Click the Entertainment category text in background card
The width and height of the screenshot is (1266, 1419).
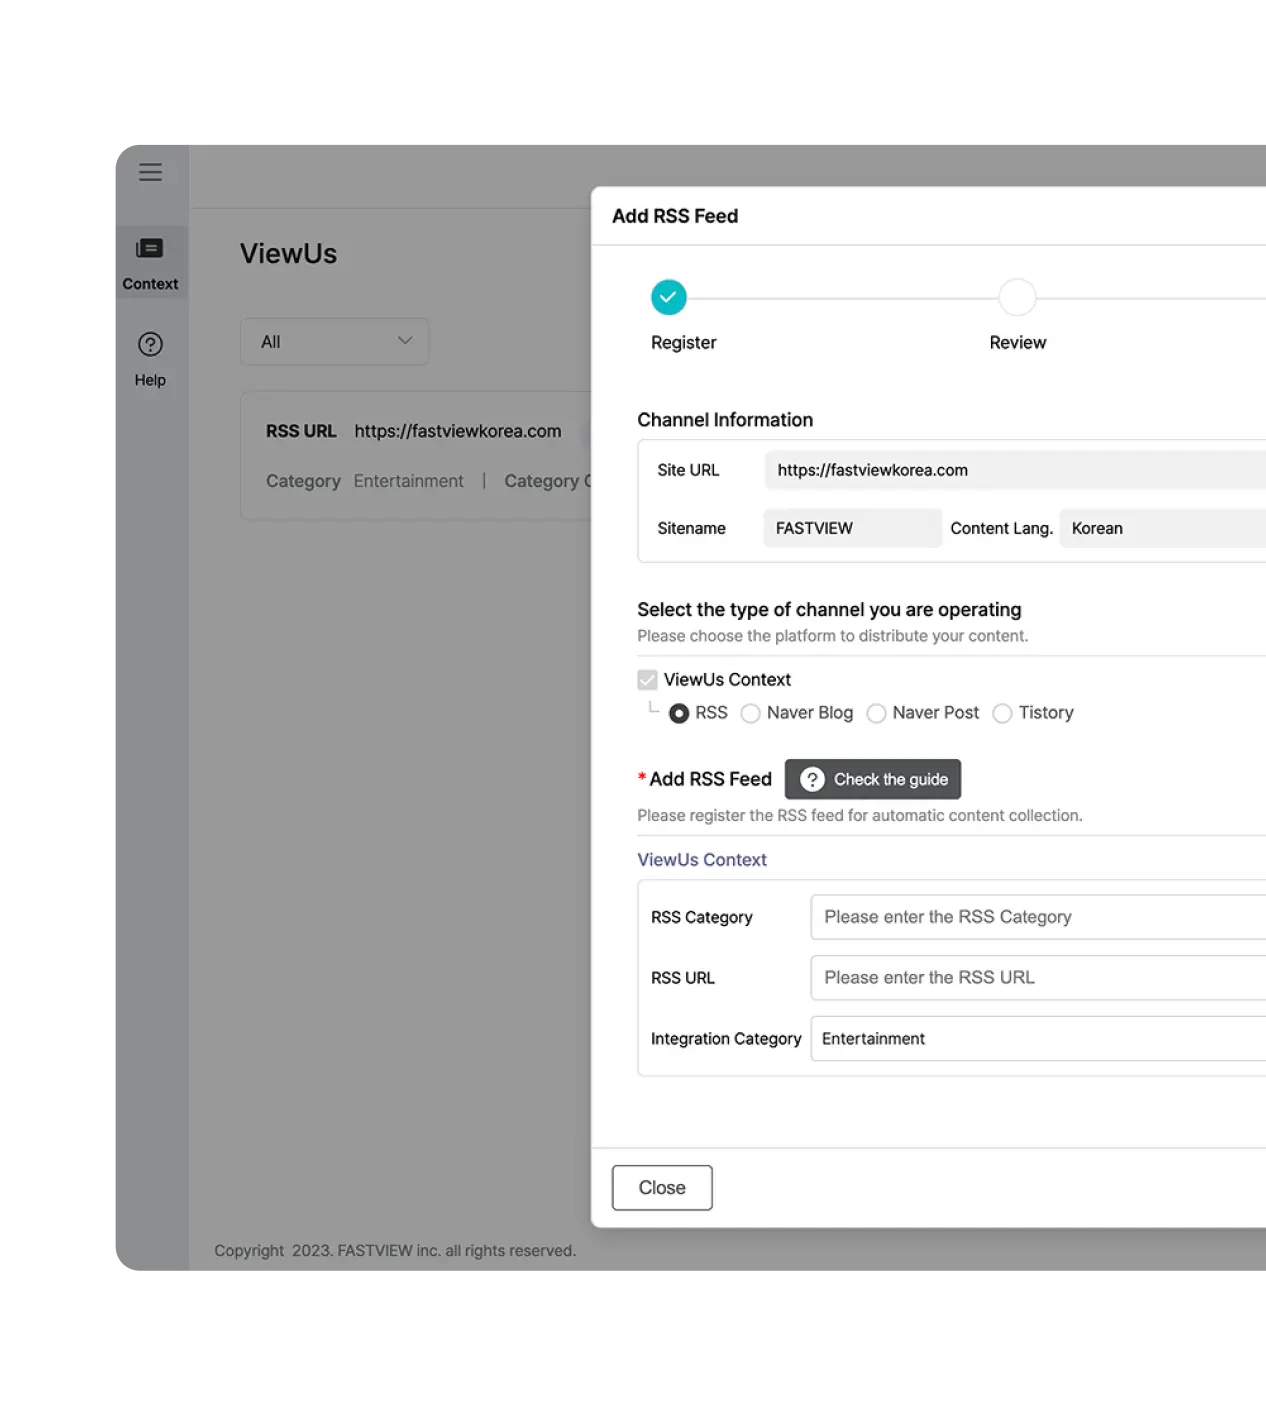(408, 481)
